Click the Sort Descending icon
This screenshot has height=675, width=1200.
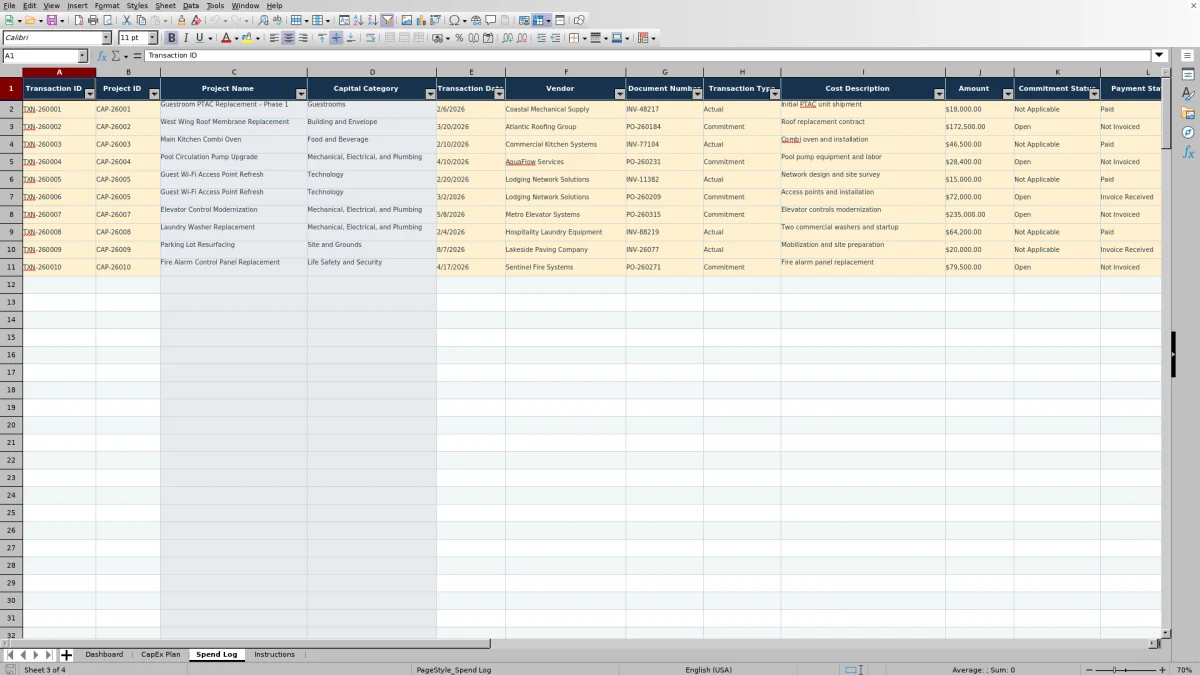[372, 20]
